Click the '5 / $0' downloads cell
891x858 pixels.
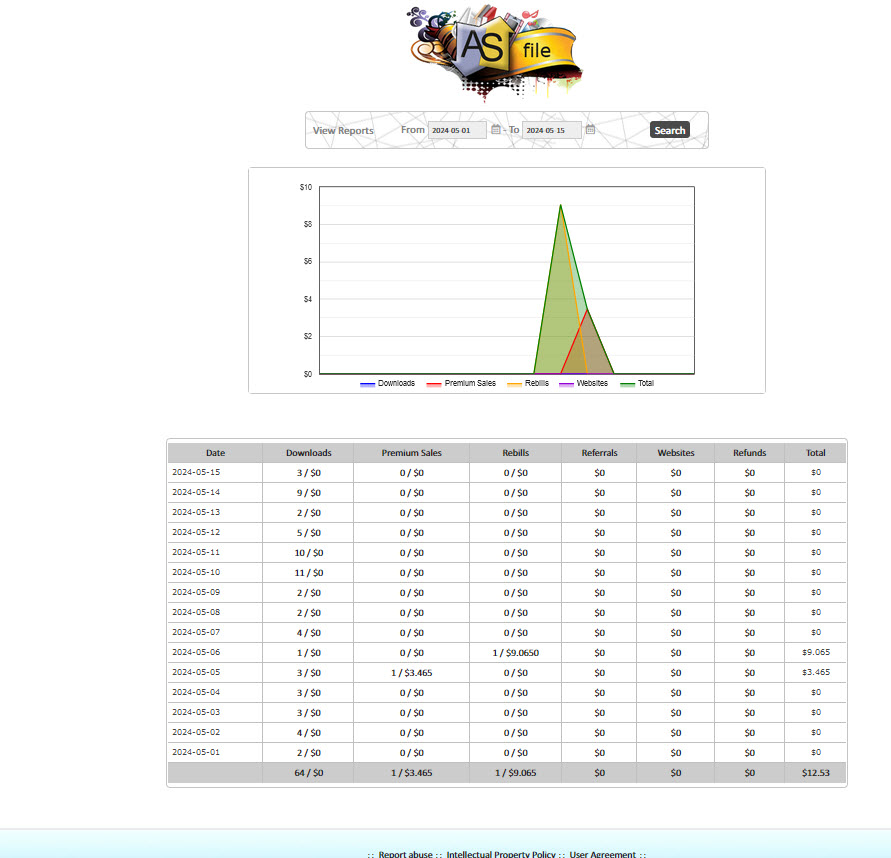coord(309,533)
